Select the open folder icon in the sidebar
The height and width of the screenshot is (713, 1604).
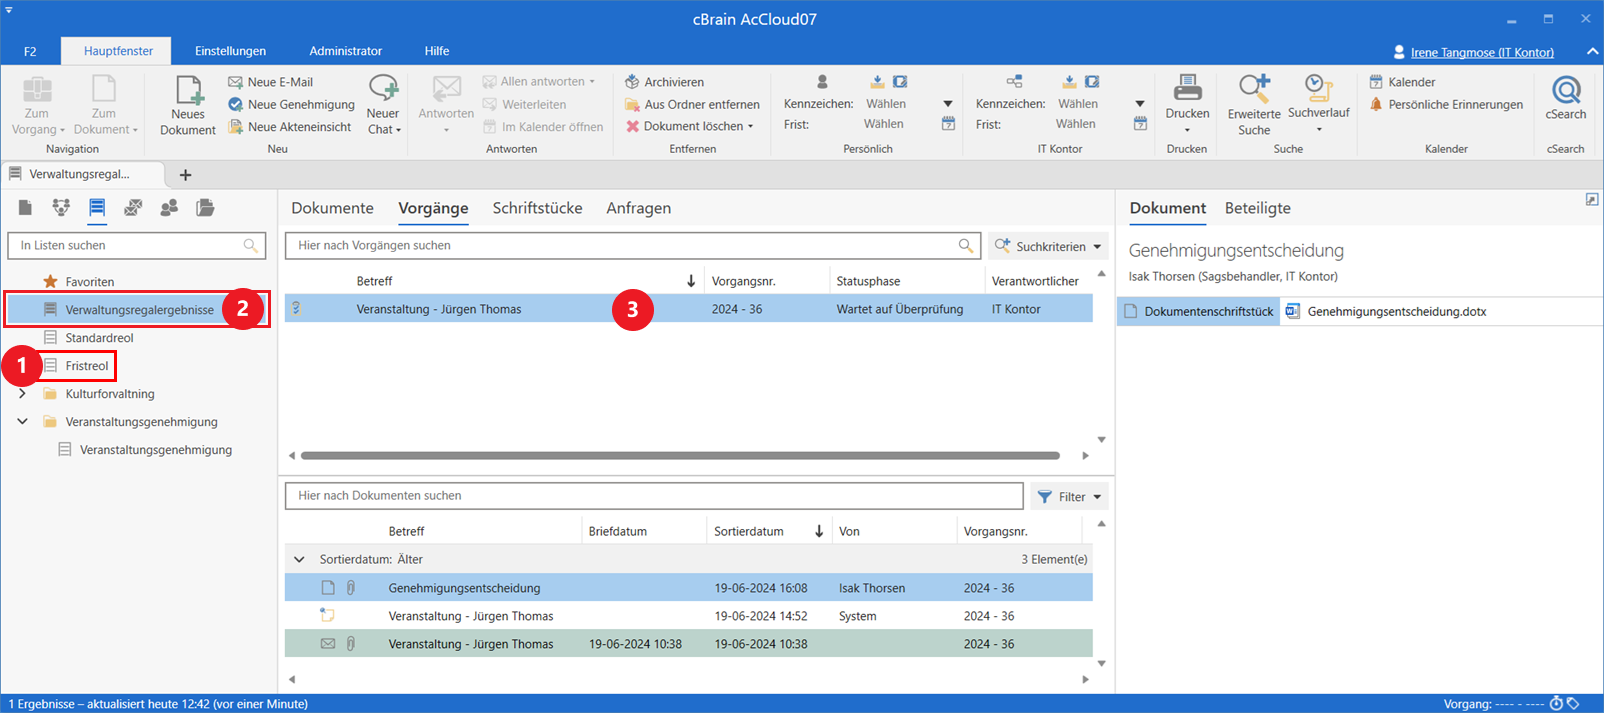click(205, 208)
